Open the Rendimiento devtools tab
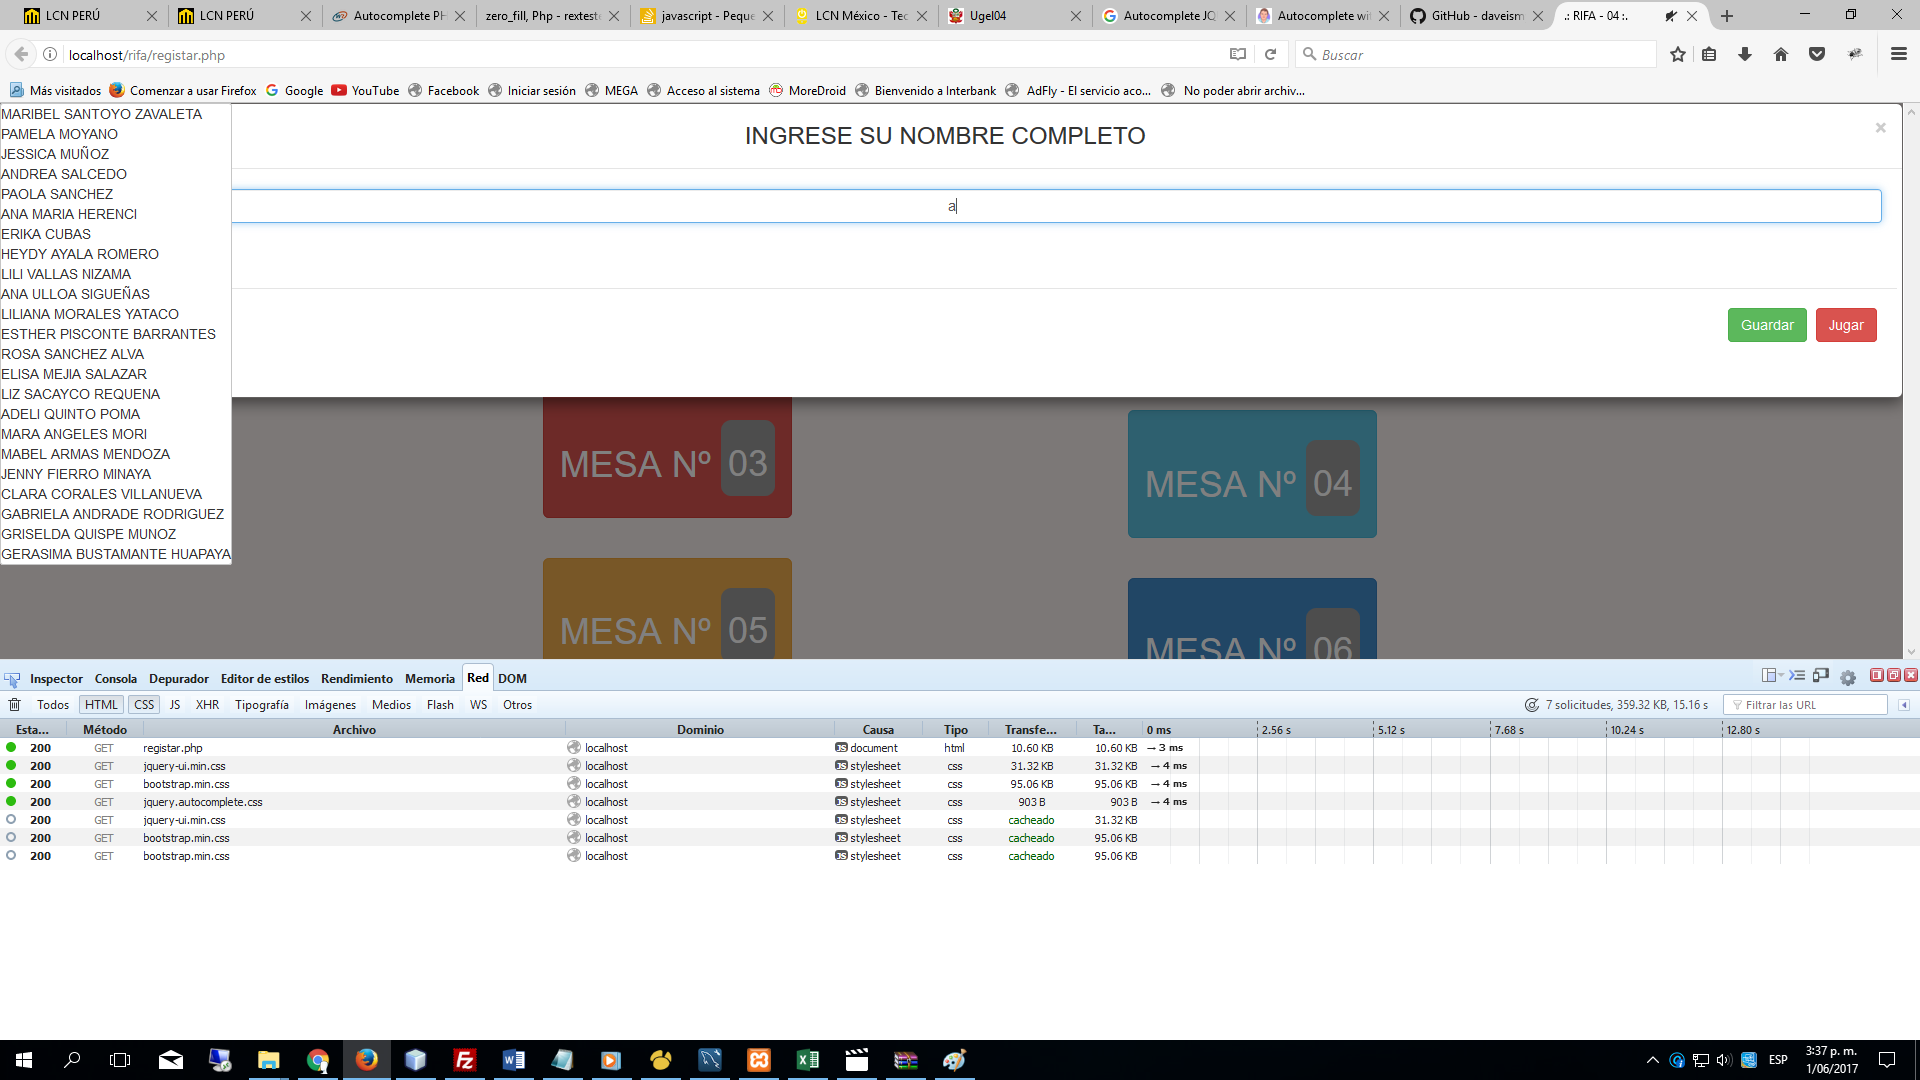The height and width of the screenshot is (1080, 1920). [357, 679]
